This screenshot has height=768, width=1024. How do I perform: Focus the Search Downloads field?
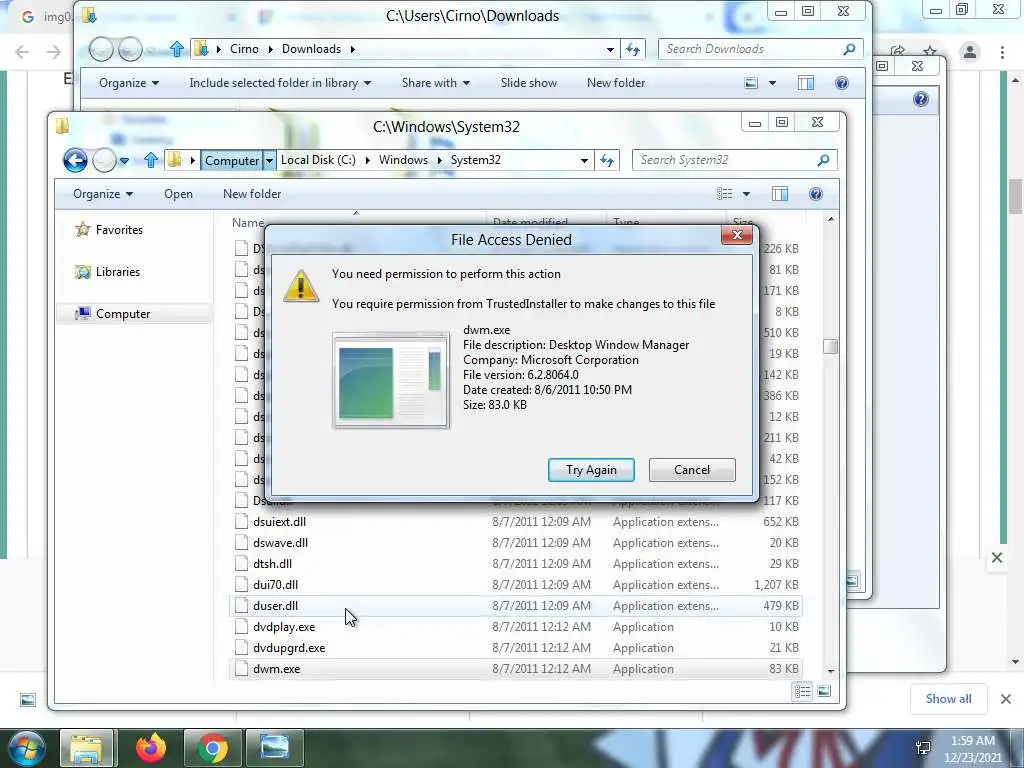[x=760, y=49]
